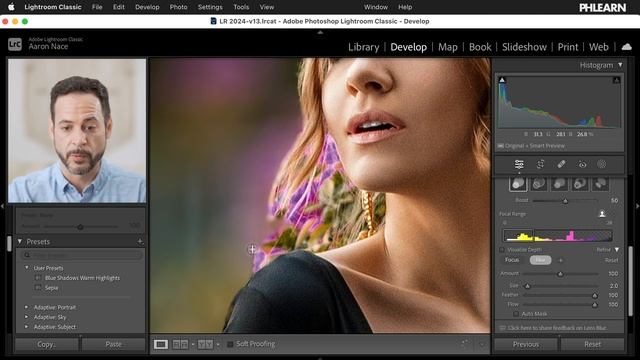Click the Sepia preset icon
The image size is (640, 360).
[38, 288]
